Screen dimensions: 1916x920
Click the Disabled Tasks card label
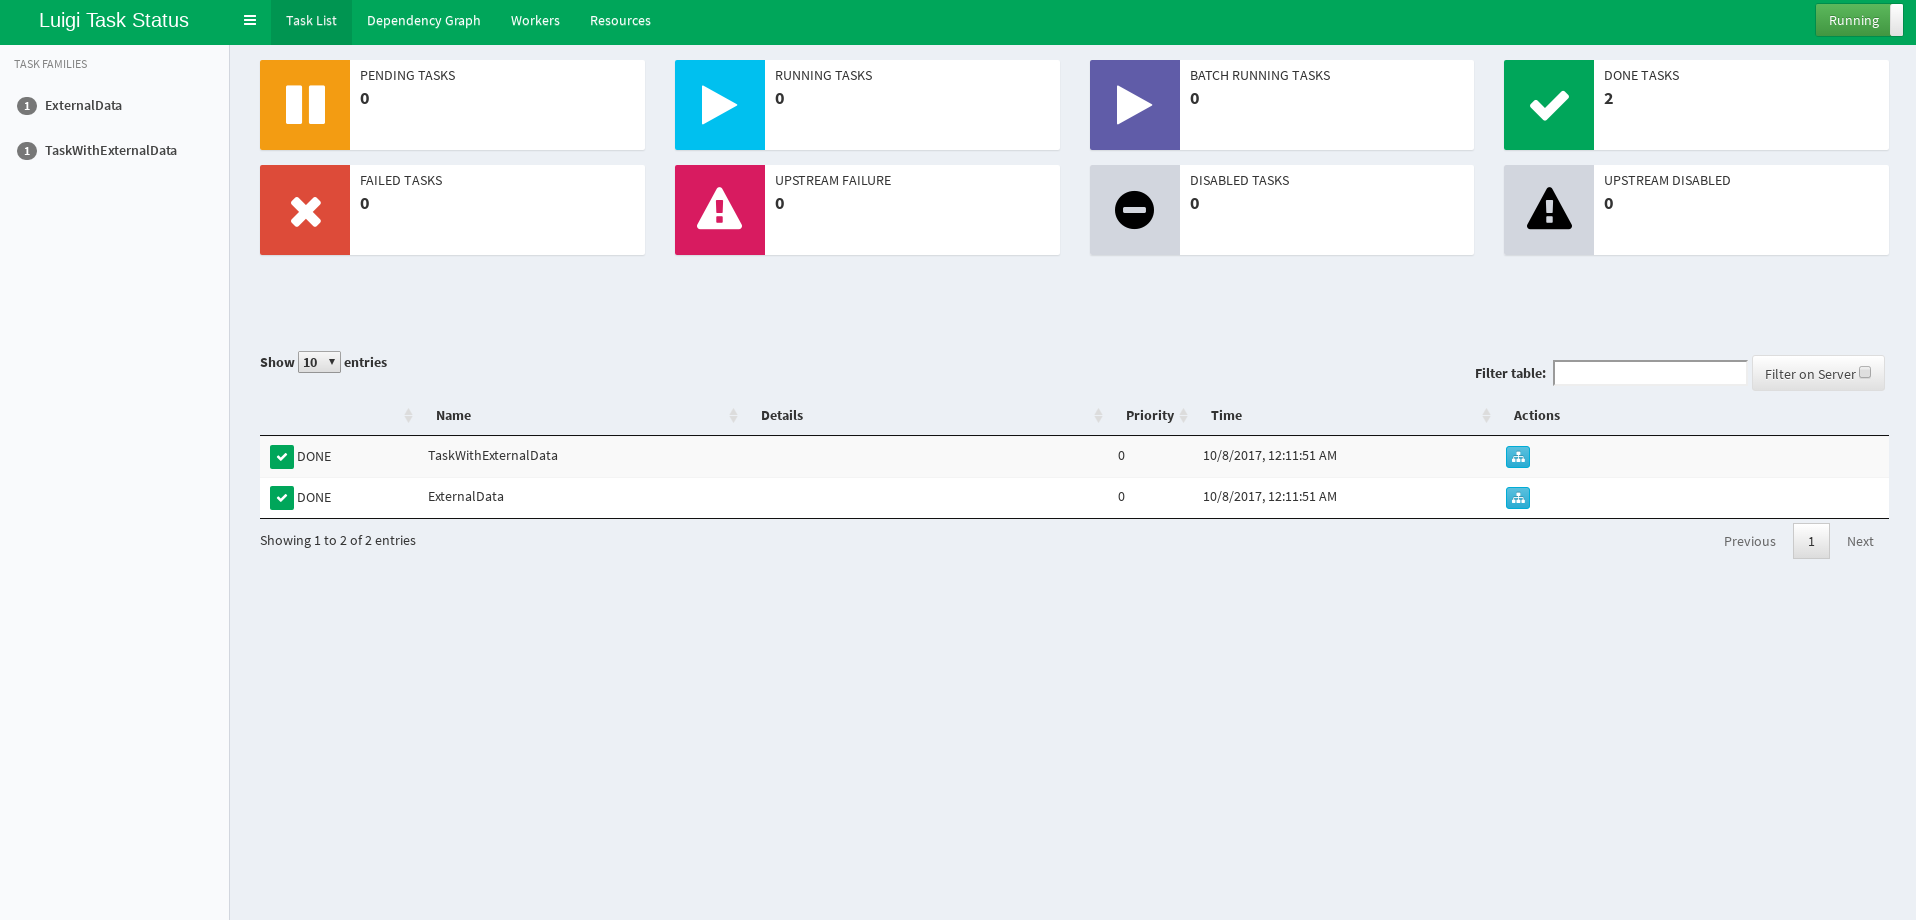point(1239,181)
